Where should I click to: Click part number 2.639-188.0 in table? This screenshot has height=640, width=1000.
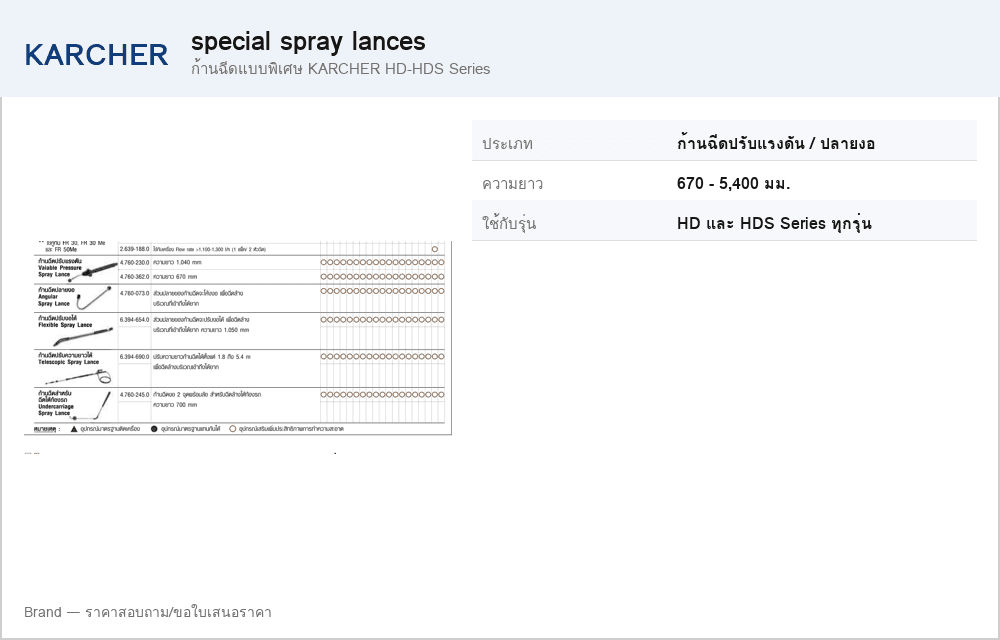135,249
